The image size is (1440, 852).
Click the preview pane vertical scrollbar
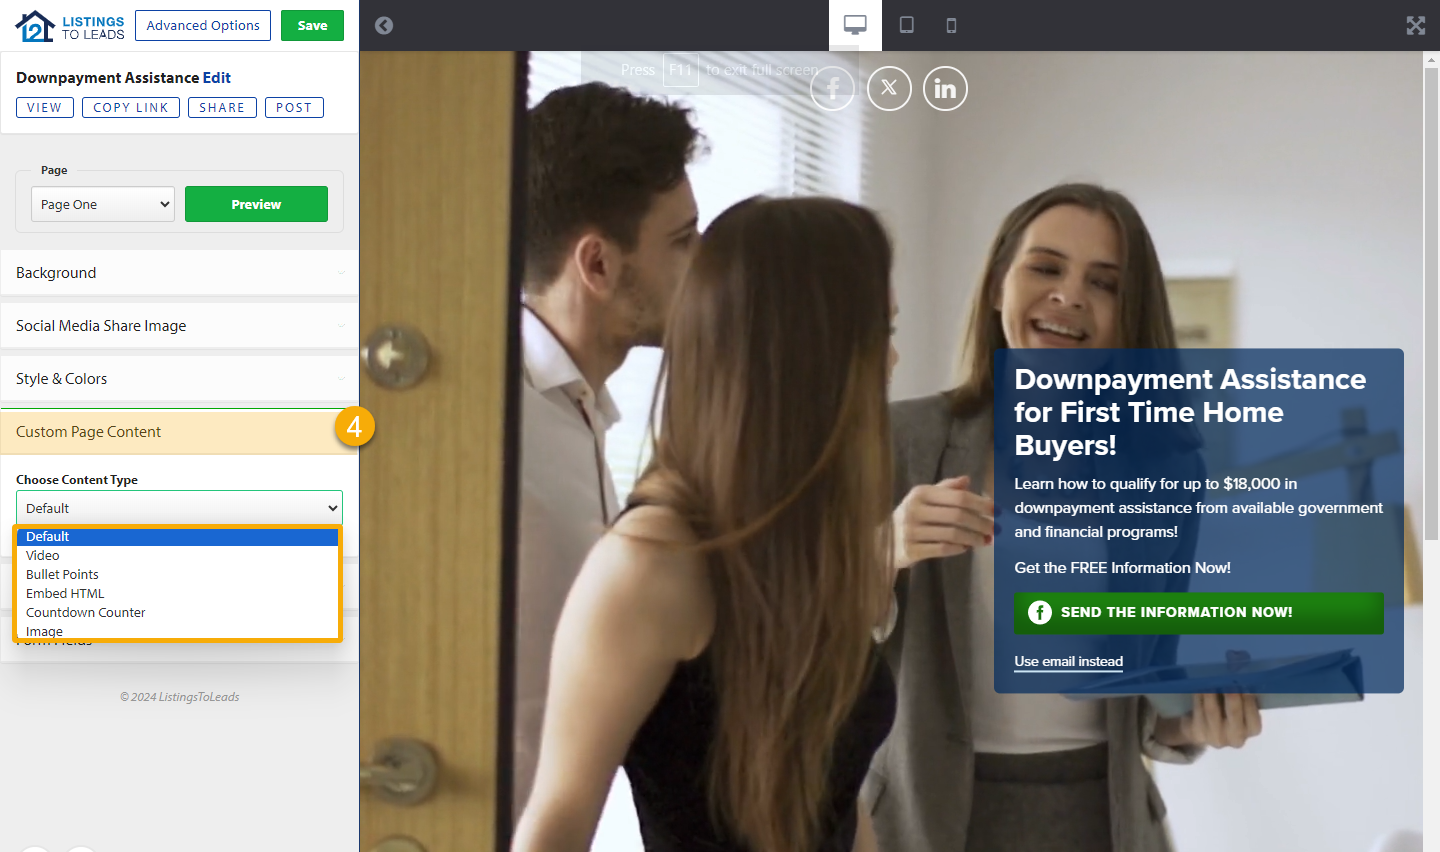[1431, 300]
